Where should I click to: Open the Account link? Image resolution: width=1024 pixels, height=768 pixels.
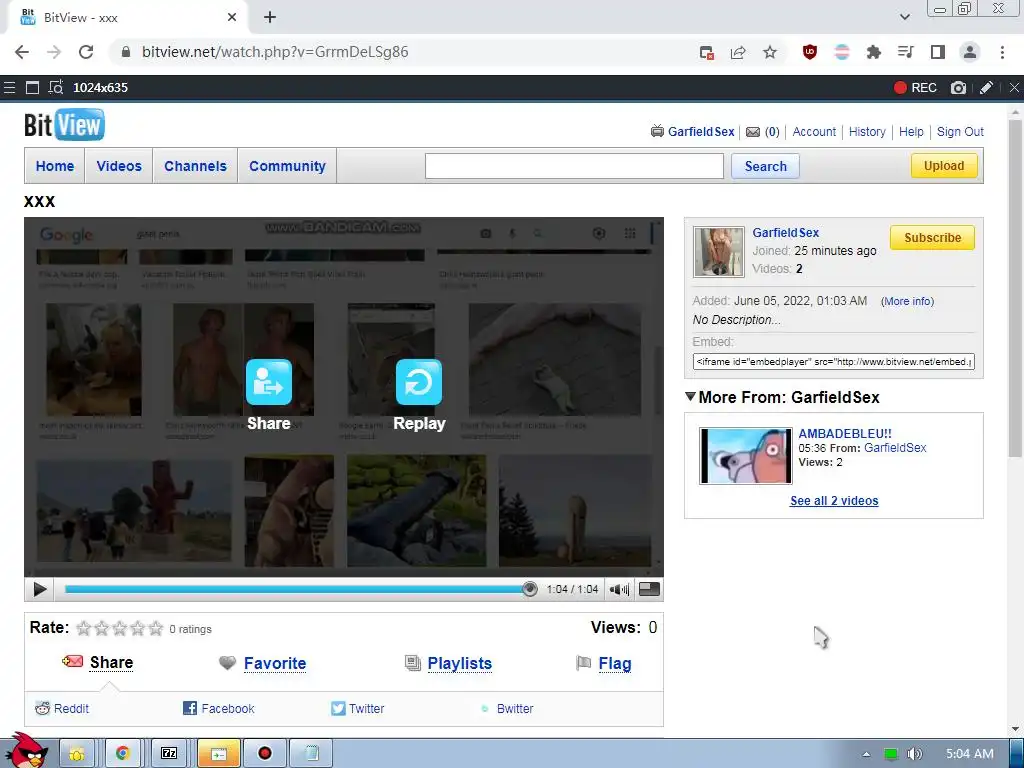814,132
